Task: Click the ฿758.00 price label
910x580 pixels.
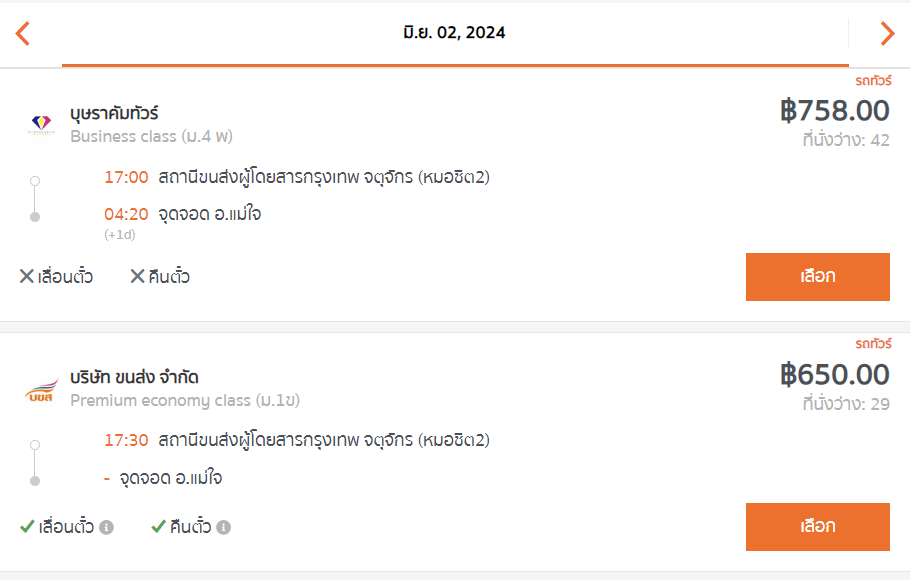Action: (835, 110)
